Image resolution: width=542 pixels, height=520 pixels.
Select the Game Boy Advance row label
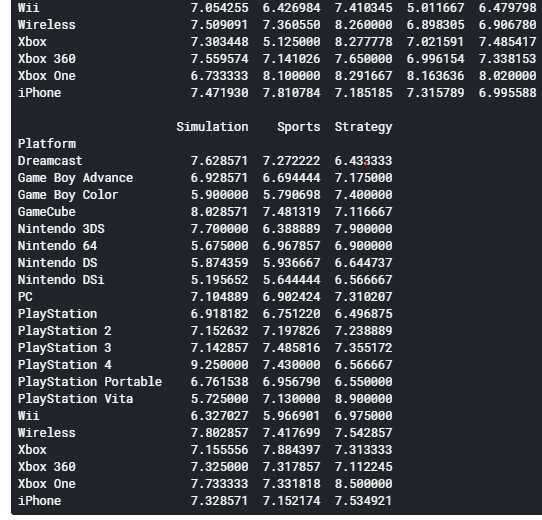(x=75, y=178)
